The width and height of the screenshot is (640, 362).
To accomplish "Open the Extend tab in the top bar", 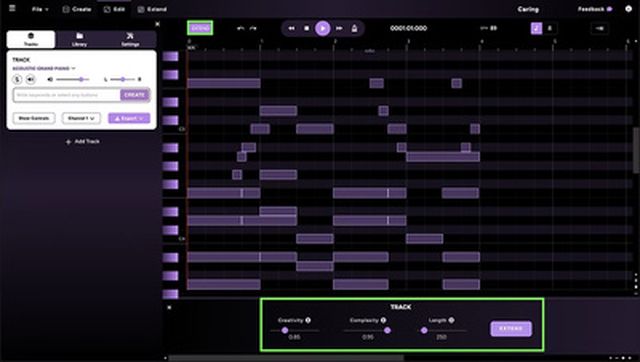I will click(x=152, y=9).
